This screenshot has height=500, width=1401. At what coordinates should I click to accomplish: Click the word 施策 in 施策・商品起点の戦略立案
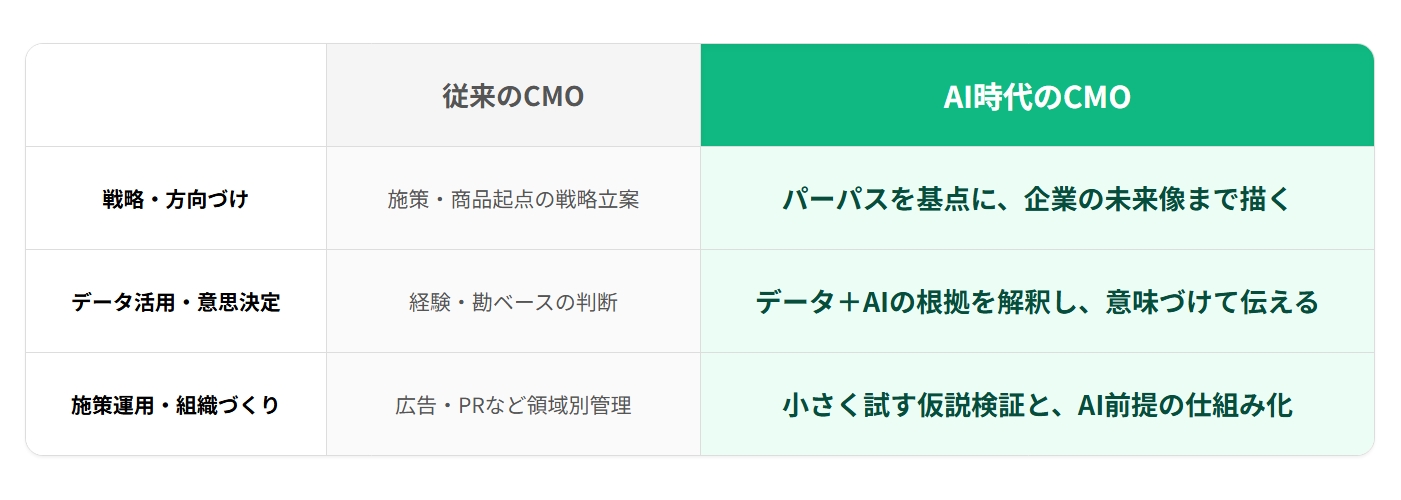(x=407, y=199)
